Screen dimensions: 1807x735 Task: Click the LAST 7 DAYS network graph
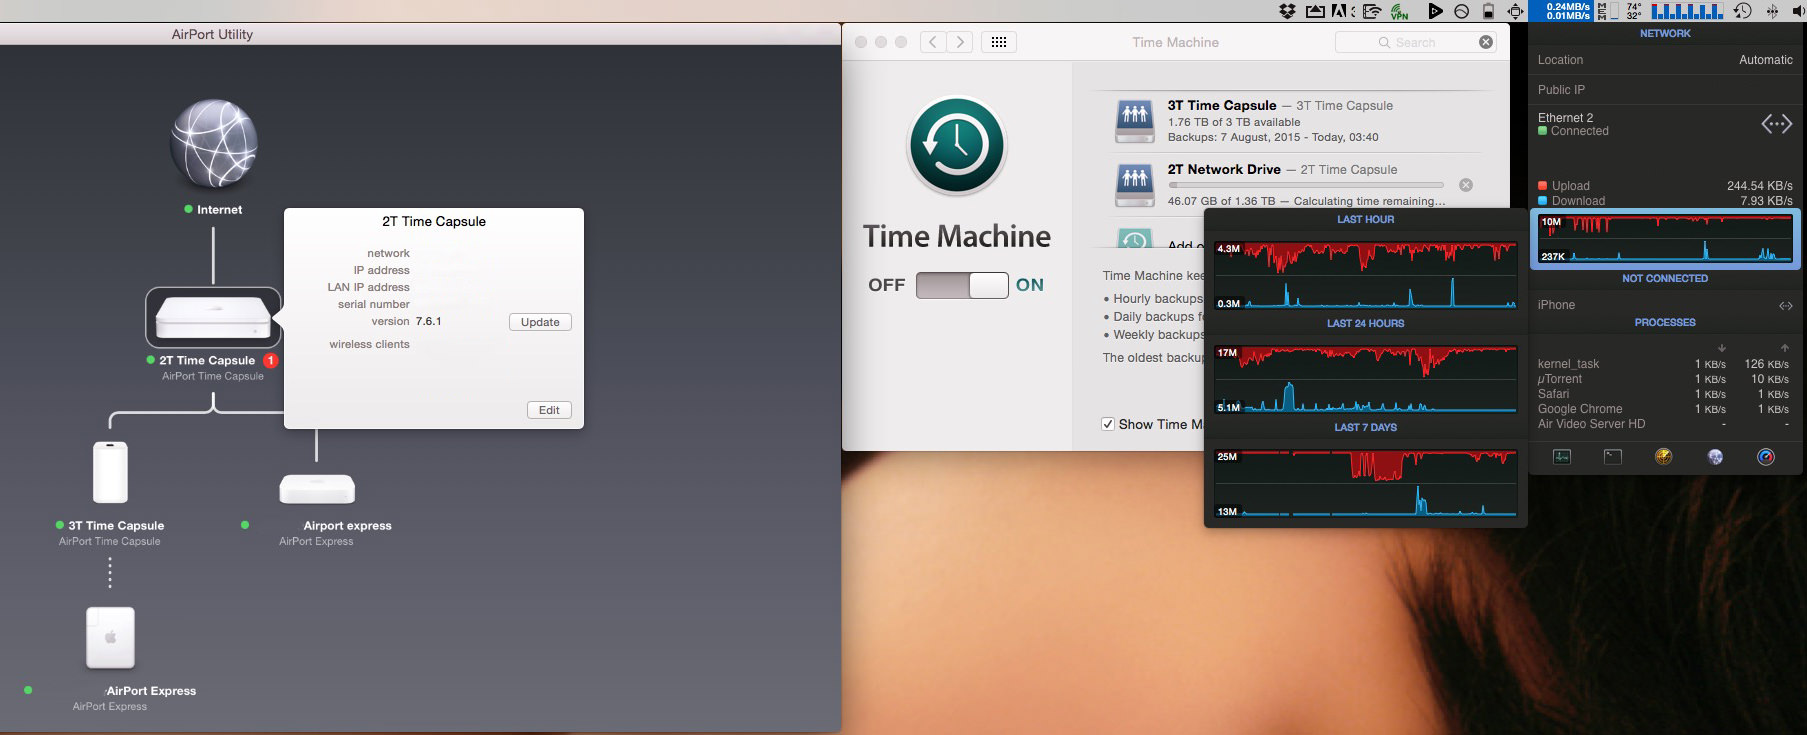coord(1366,482)
